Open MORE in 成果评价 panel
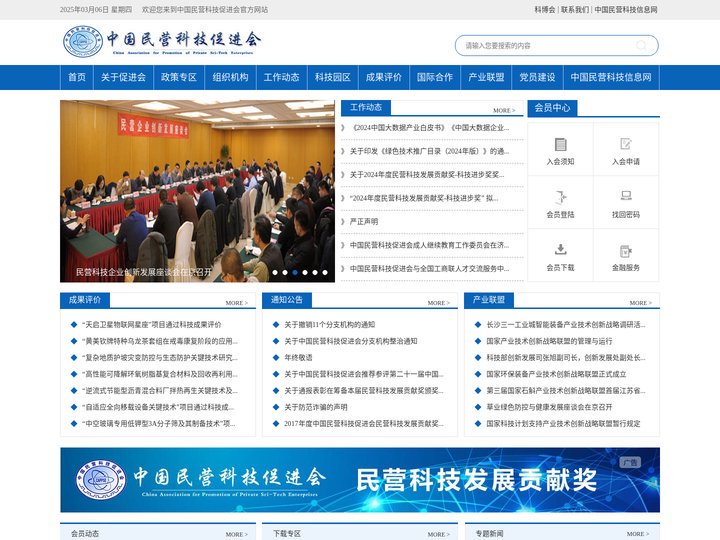Viewport: 720px width, 540px height. (x=236, y=303)
